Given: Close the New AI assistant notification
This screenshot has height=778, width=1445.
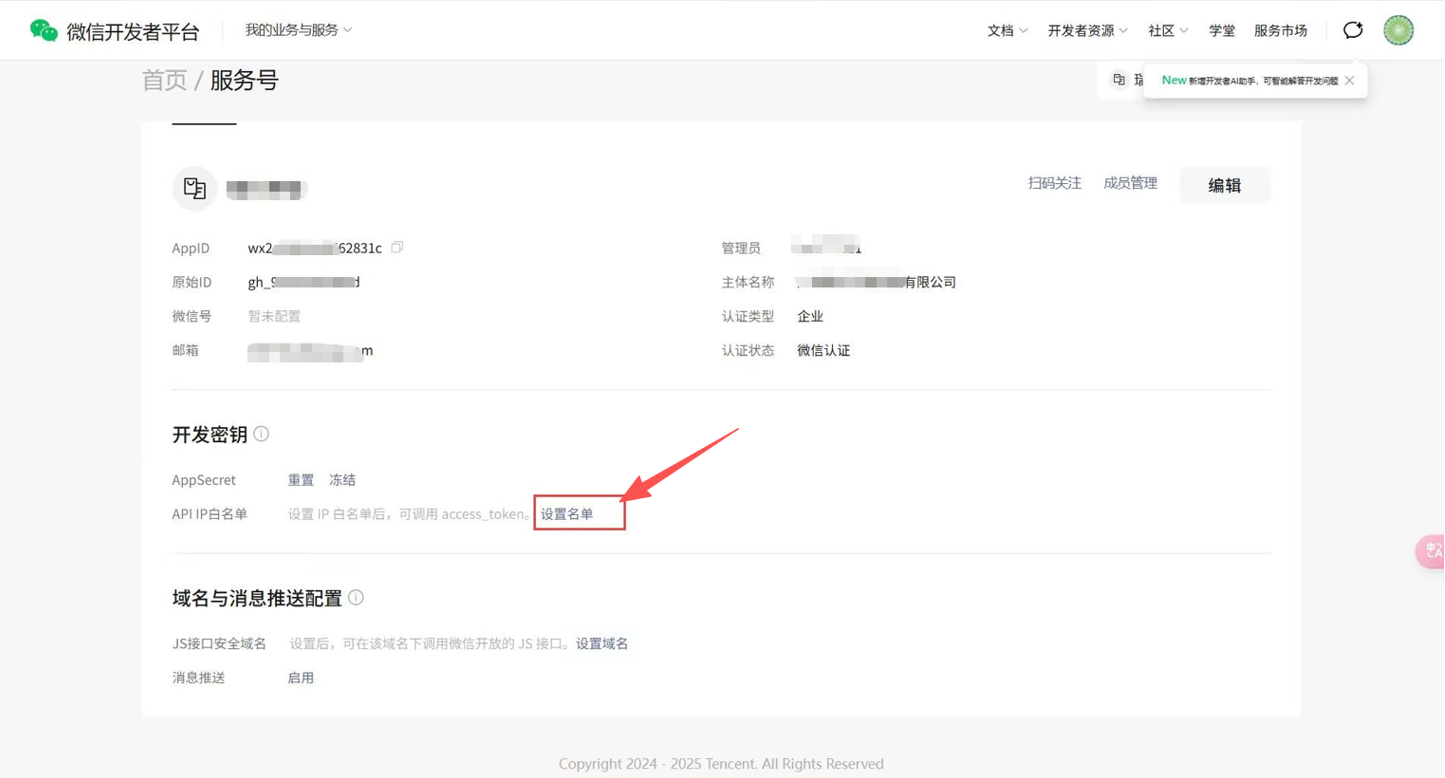Looking at the screenshot, I should pos(1349,81).
